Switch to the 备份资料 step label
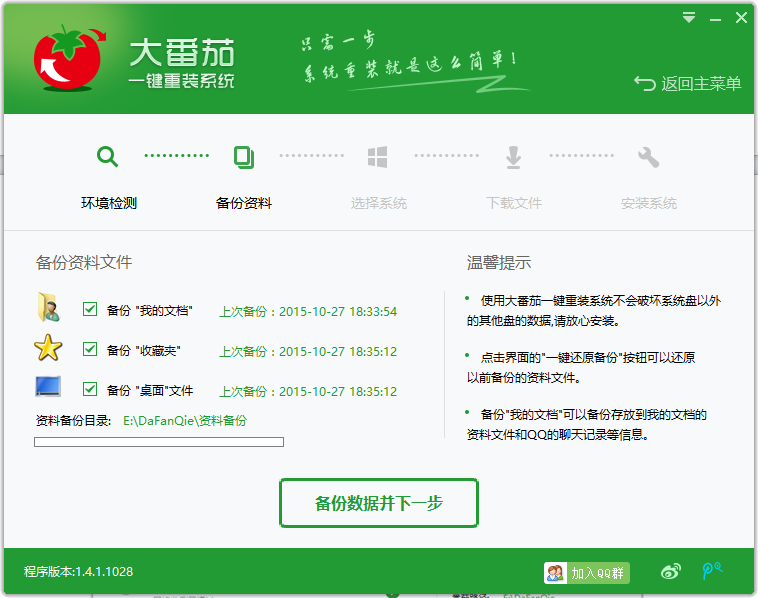Viewport: 758px width, 598px height. (x=244, y=203)
